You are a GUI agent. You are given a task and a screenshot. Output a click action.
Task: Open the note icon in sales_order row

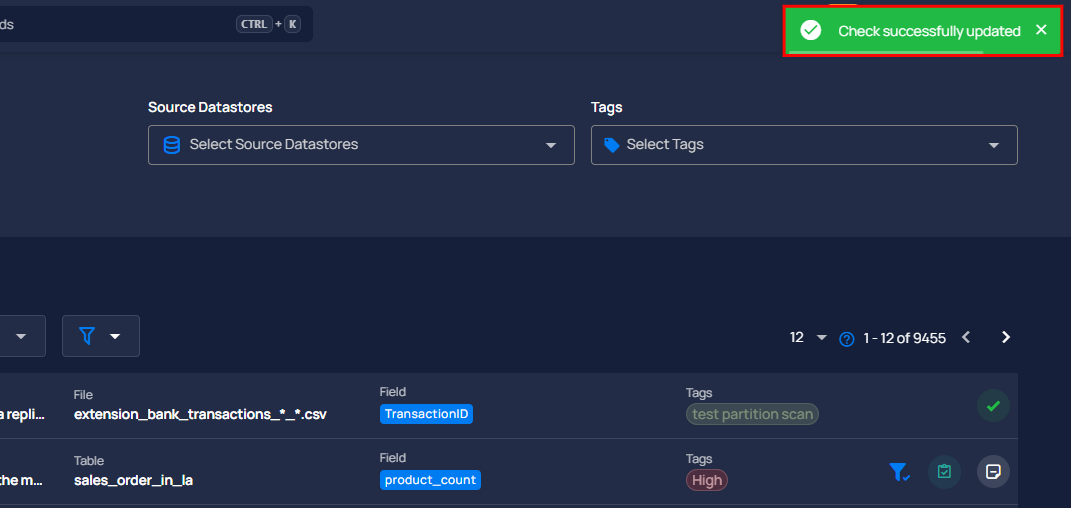993,472
